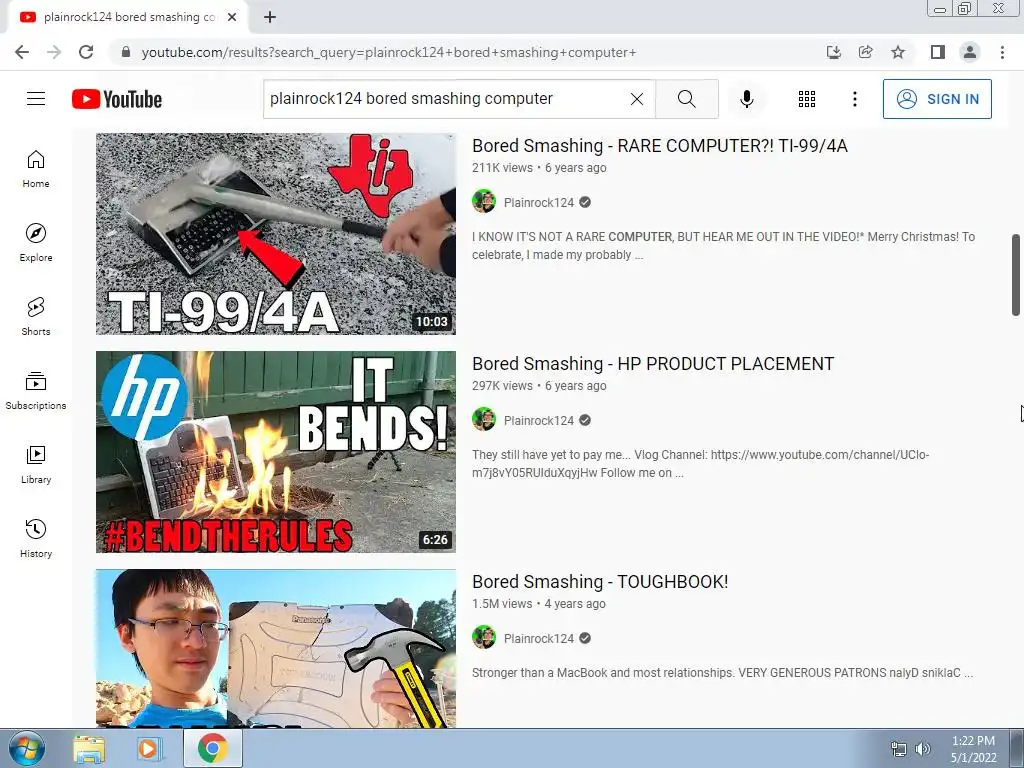Click description 'Stronger than a MacBook'
This screenshot has width=1024, height=768.
pyautogui.click(x=722, y=673)
